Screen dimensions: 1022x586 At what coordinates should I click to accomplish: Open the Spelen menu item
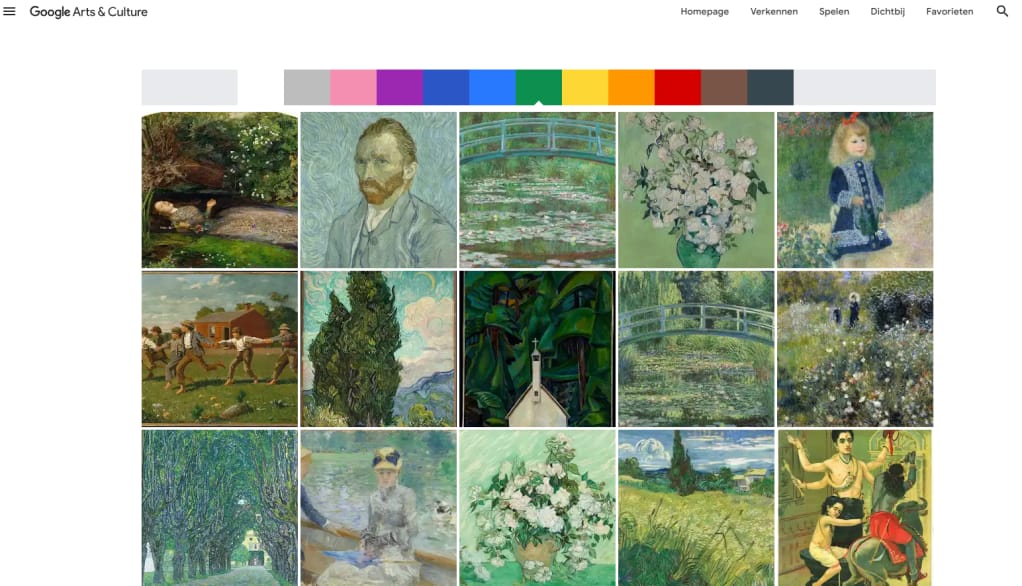(x=834, y=12)
